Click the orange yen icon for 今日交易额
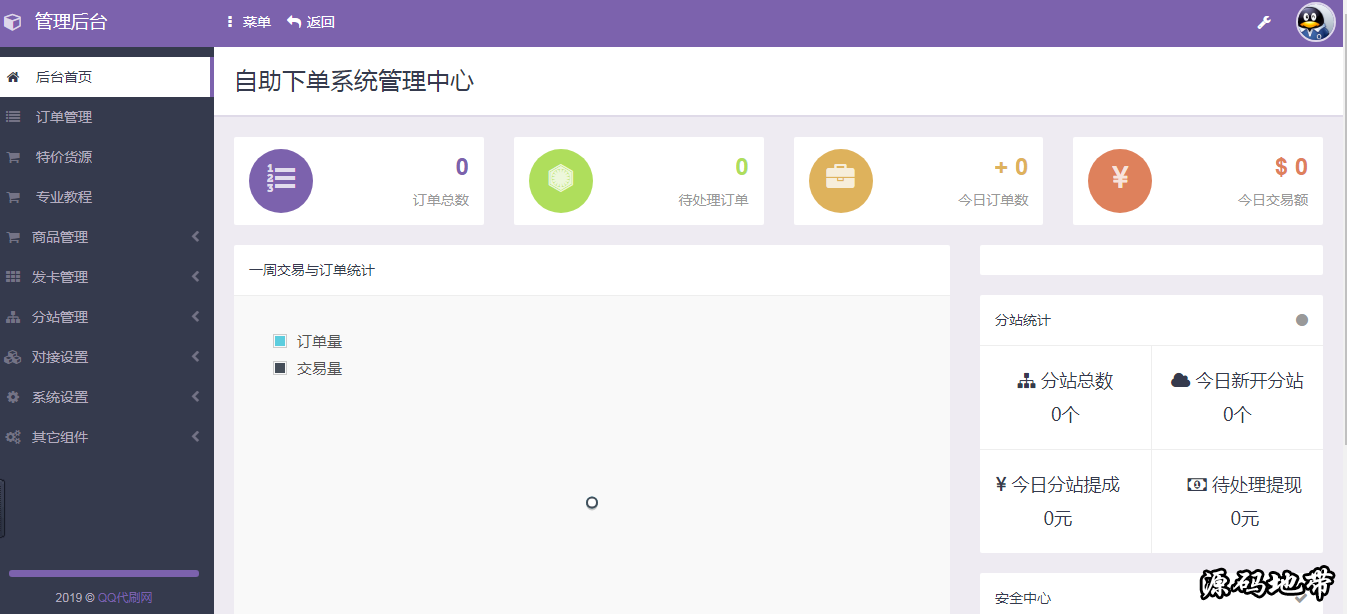The image size is (1347, 614). (x=1120, y=181)
